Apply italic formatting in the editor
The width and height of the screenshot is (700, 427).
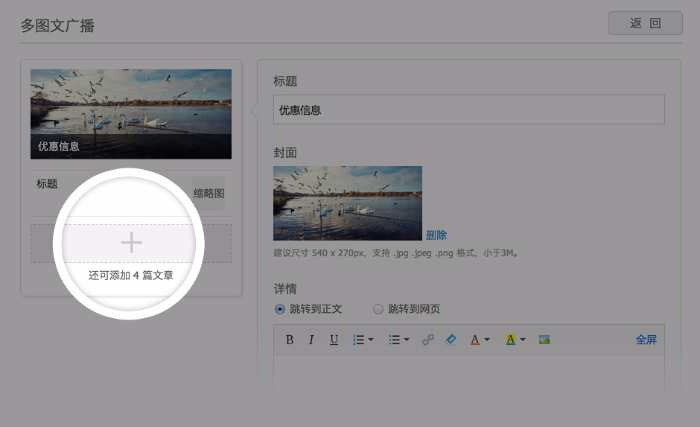[311, 340]
